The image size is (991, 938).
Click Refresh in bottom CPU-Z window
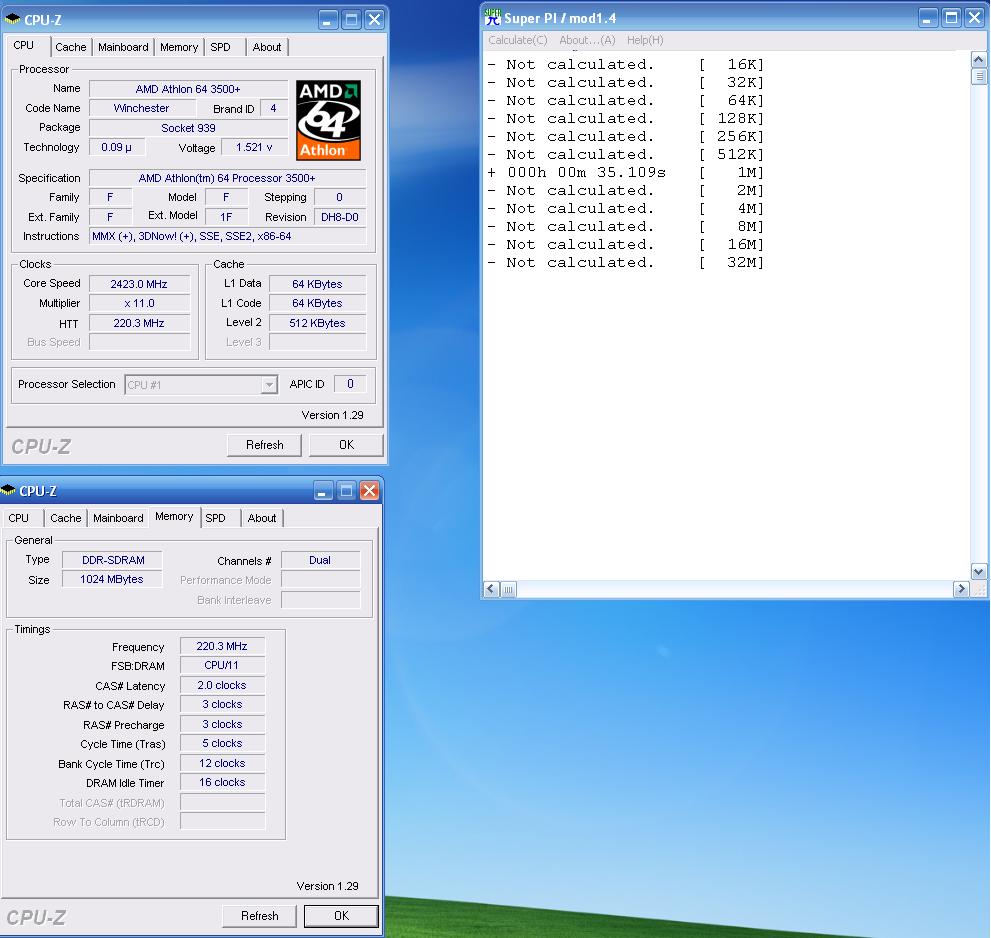point(259,915)
